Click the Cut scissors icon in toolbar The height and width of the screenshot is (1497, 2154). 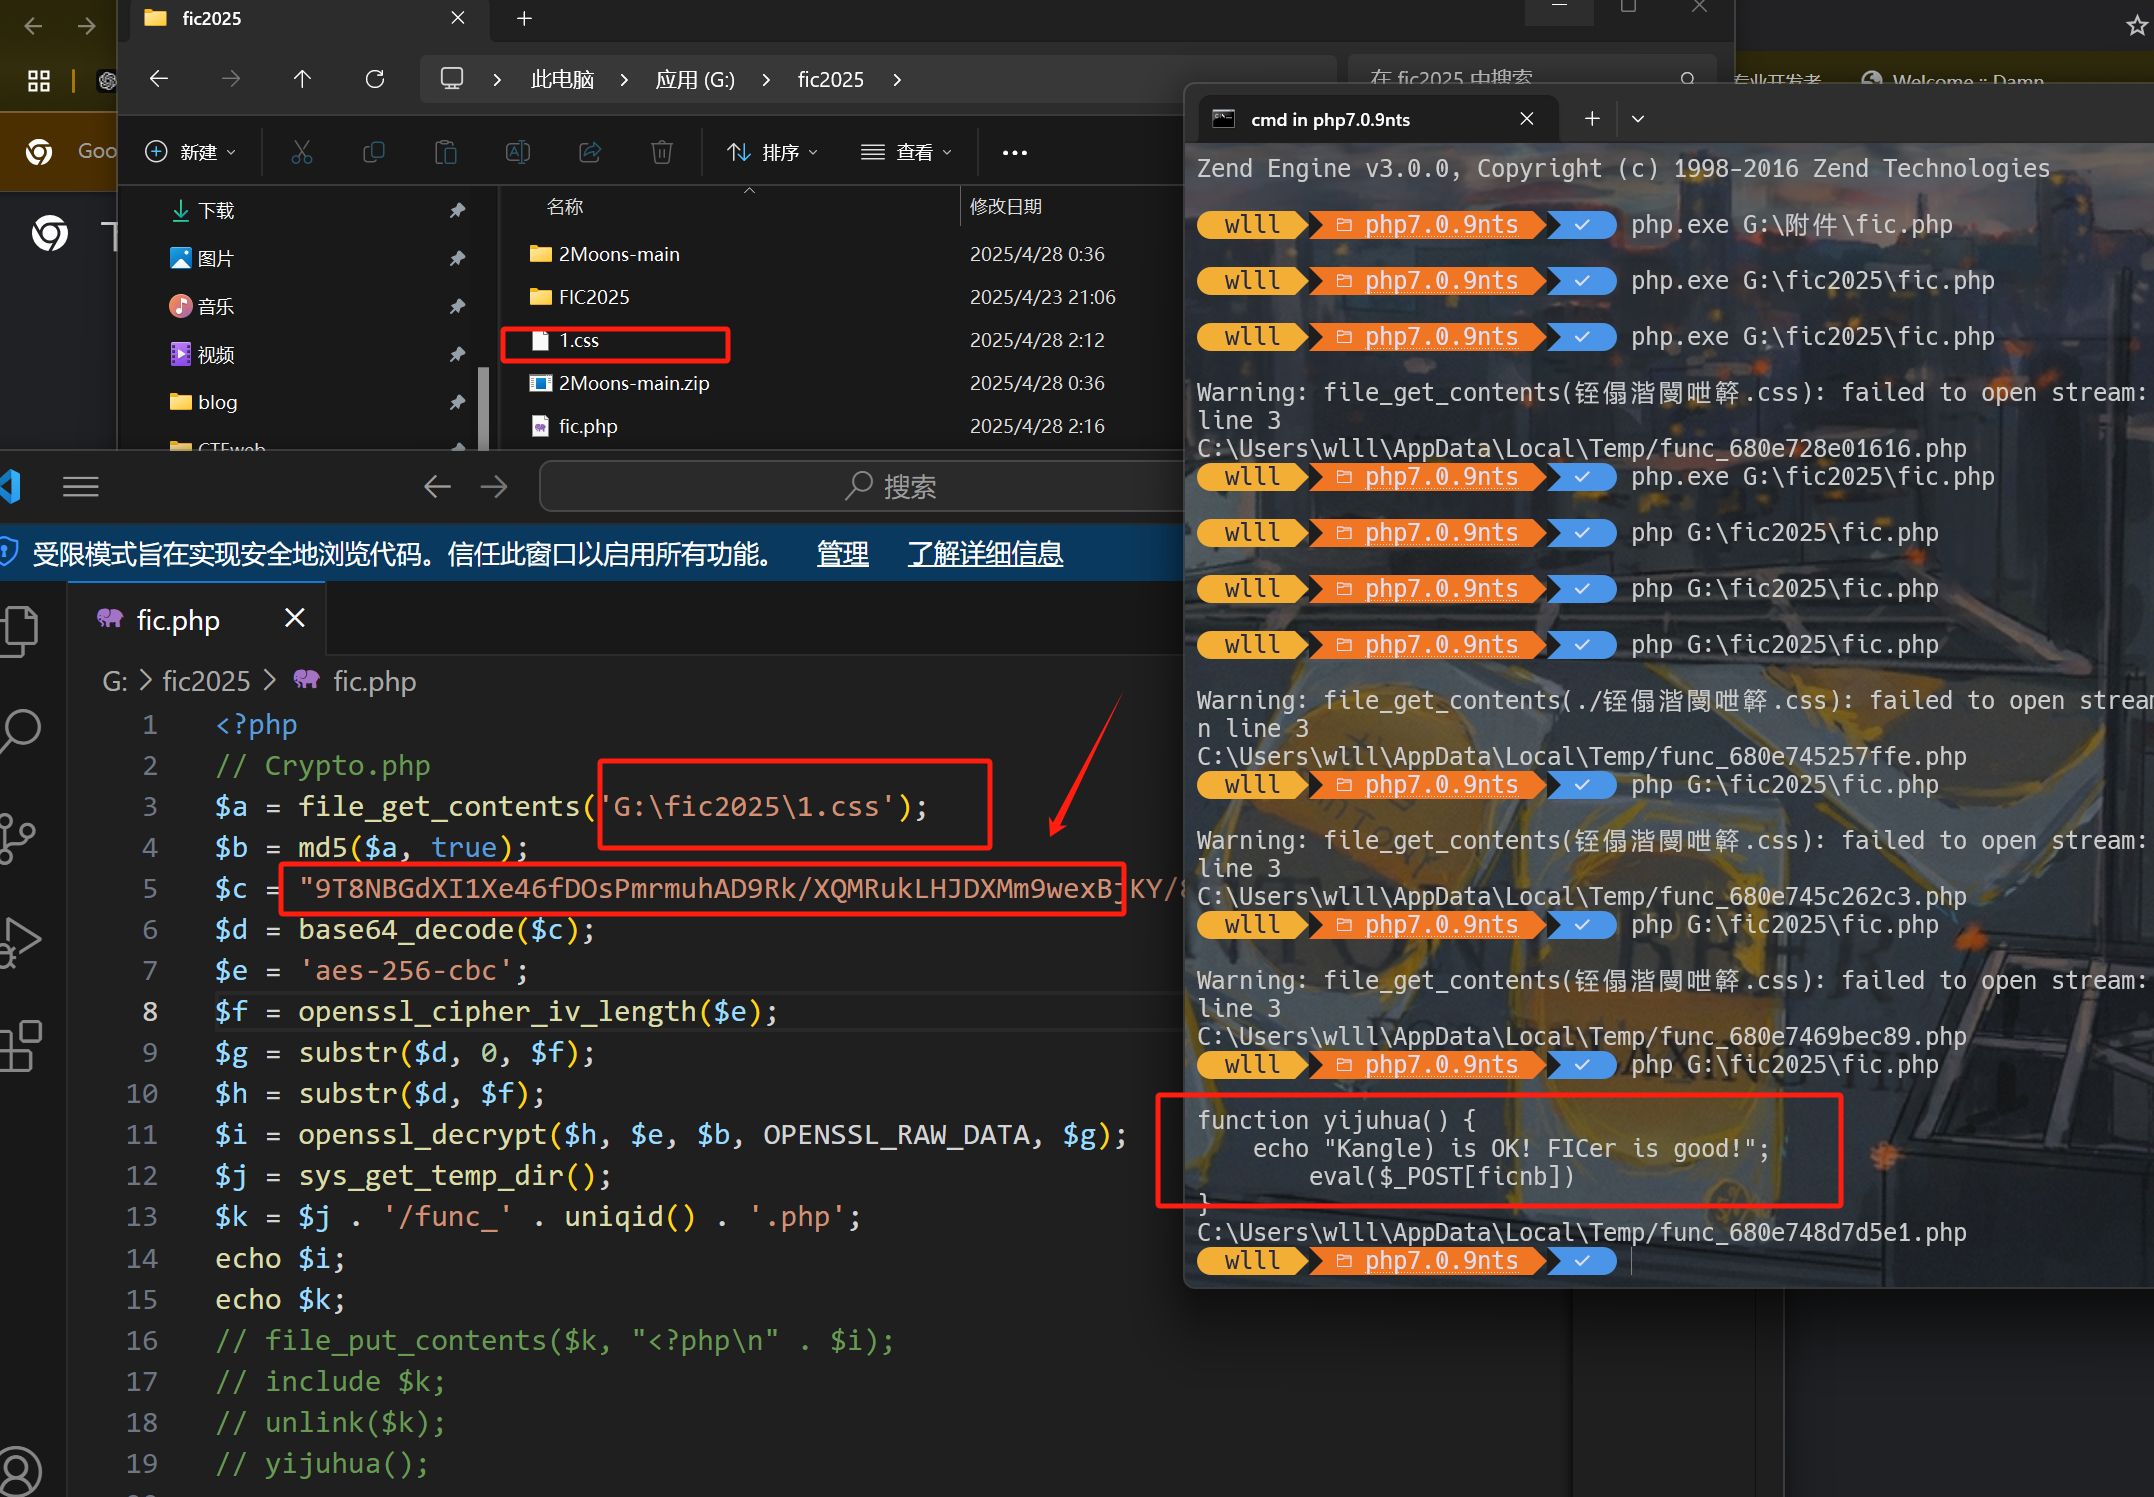[301, 152]
